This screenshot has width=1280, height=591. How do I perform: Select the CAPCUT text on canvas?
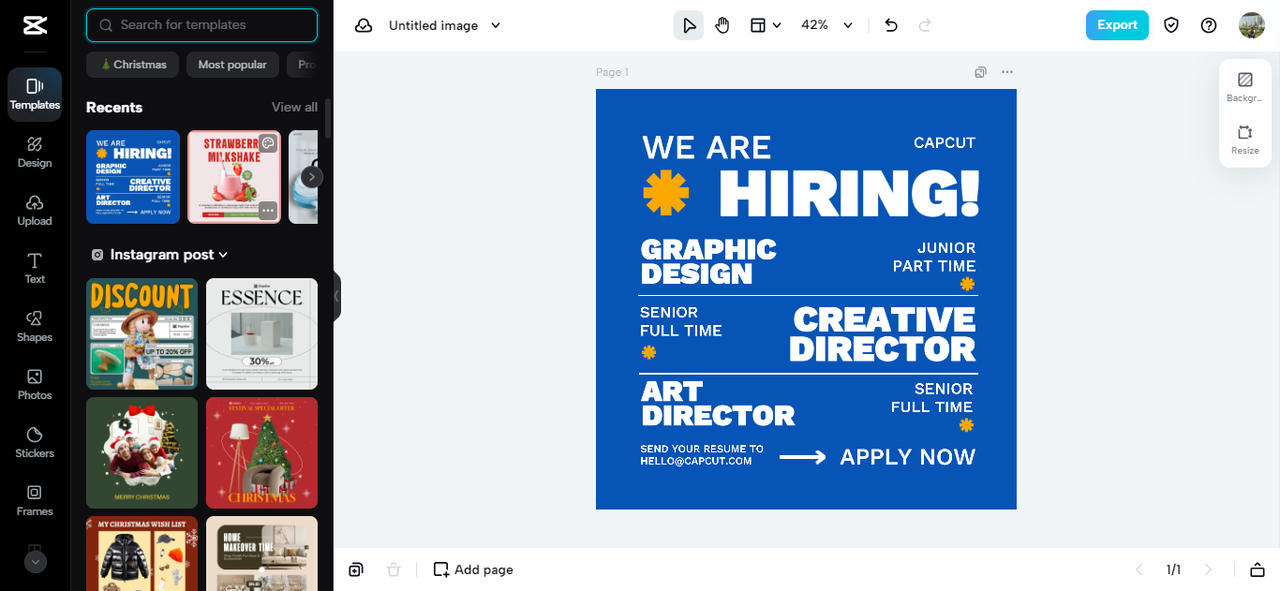coord(944,143)
